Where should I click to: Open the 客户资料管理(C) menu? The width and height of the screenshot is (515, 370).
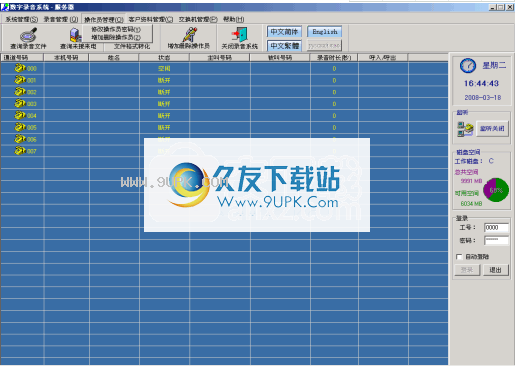click(x=151, y=19)
